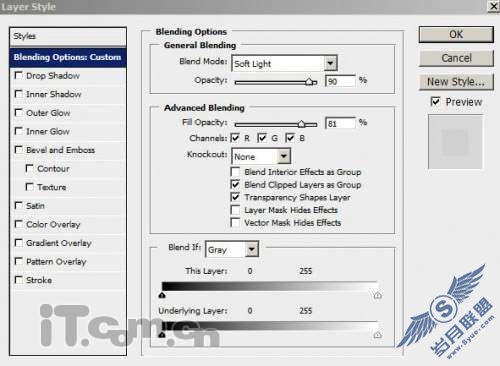This screenshot has height=366, width=500.
Task: Enable Blend Interior Effects as Group
Action: point(235,172)
